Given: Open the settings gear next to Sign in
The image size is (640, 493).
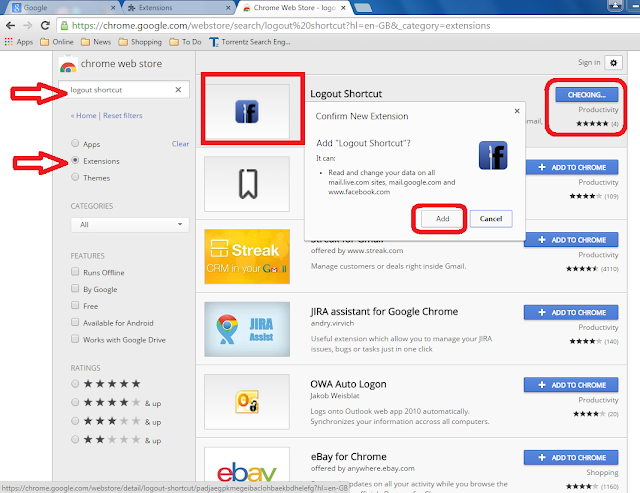Looking at the screenshot, I should [613, 63].
